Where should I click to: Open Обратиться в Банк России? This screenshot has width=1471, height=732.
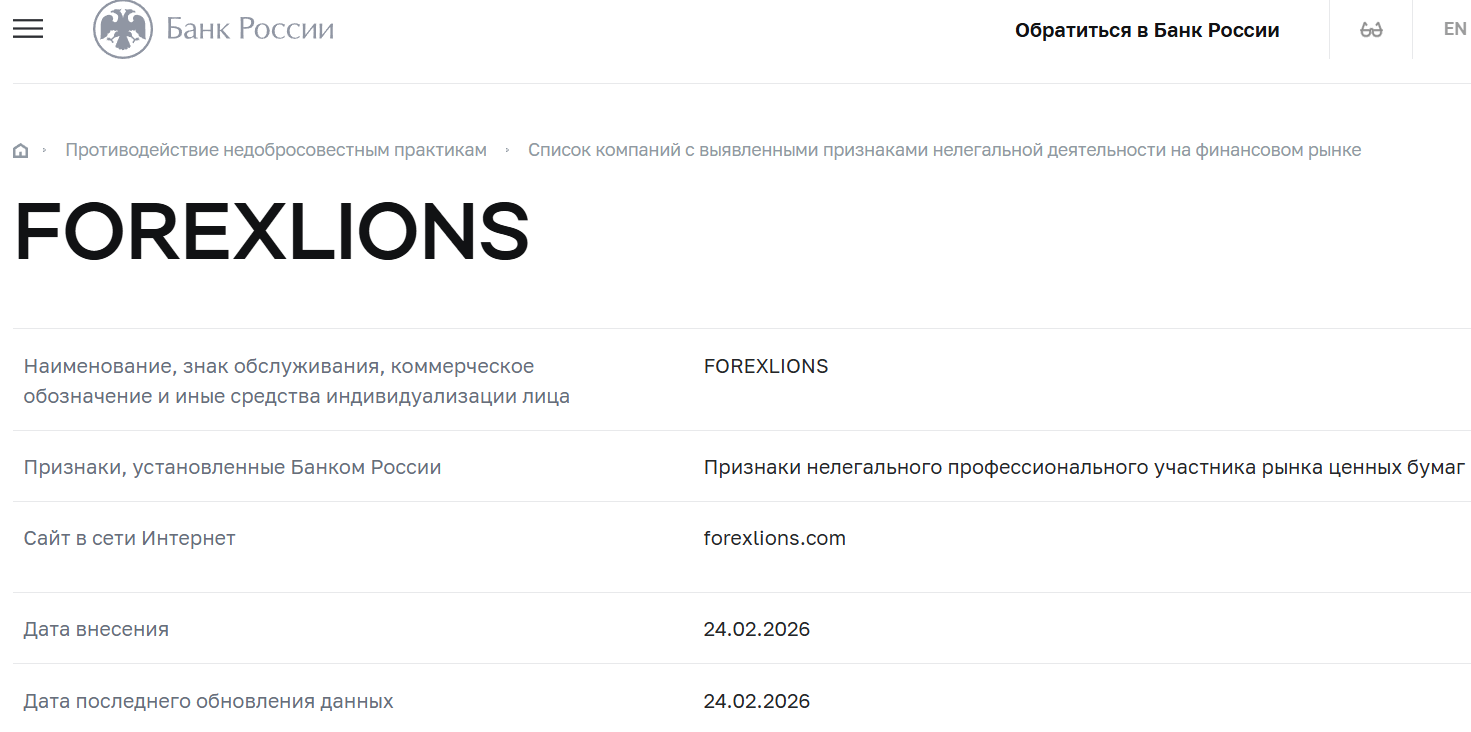1147,29
